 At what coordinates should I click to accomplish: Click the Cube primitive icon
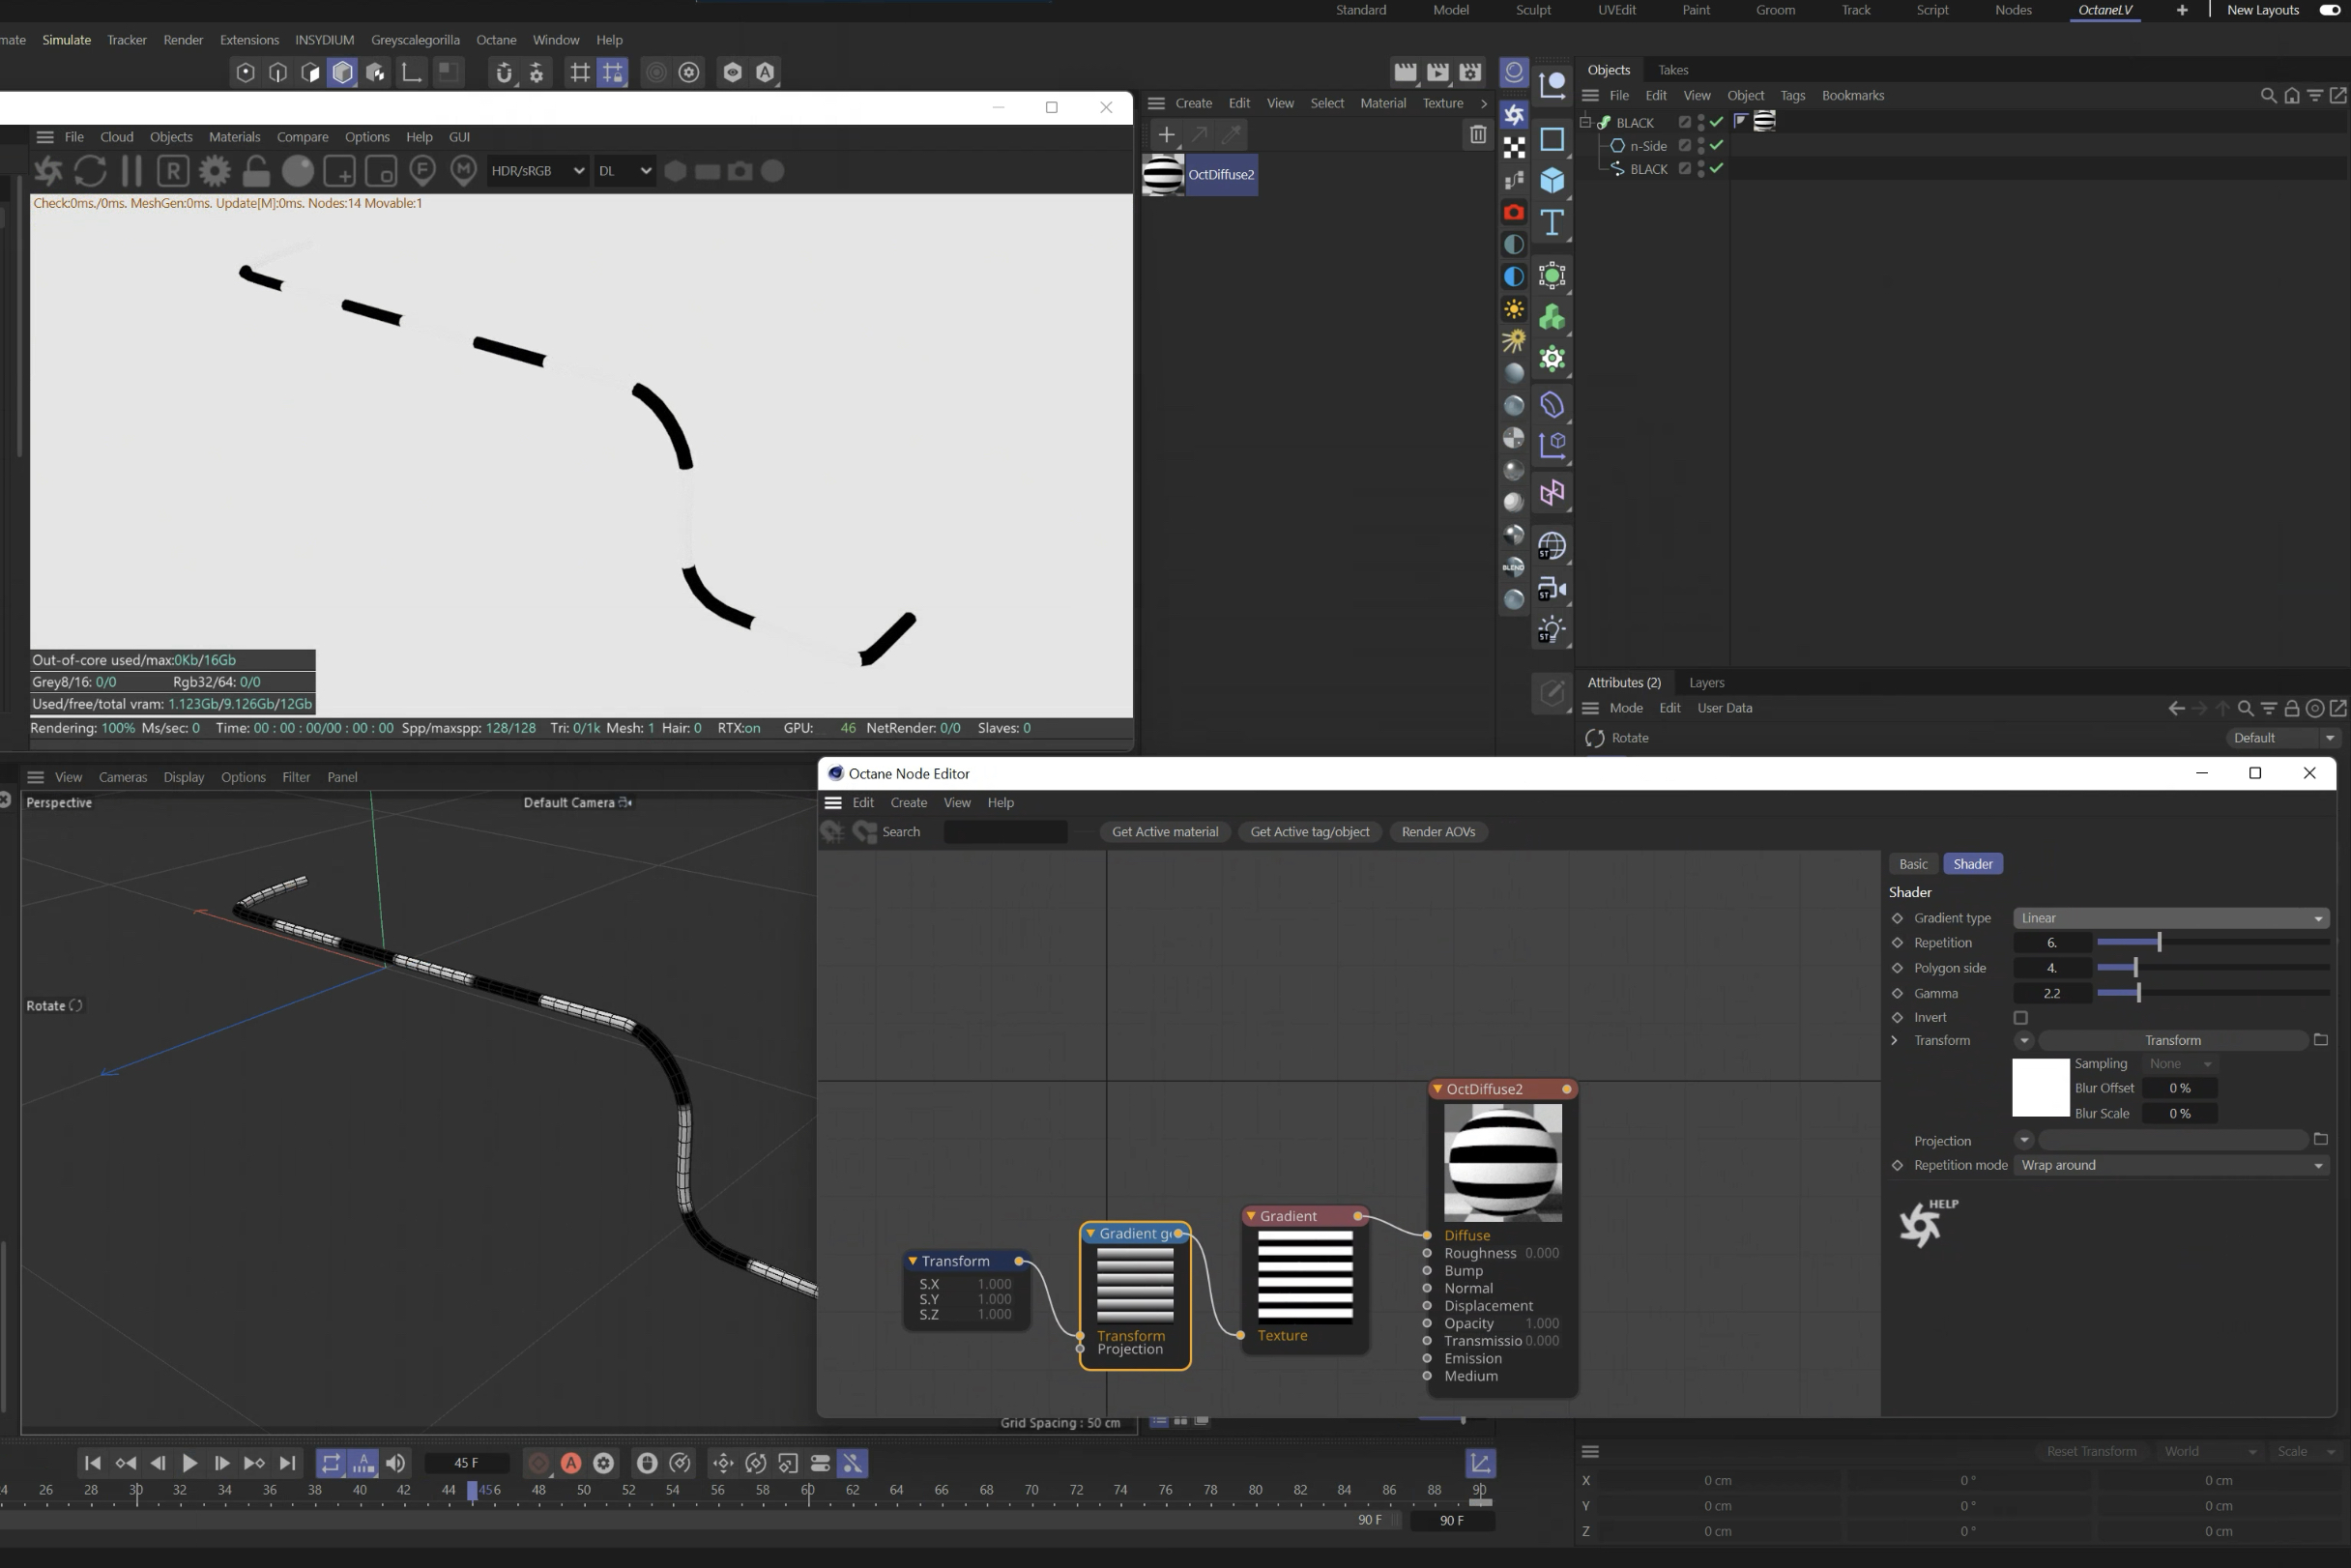1551,180
